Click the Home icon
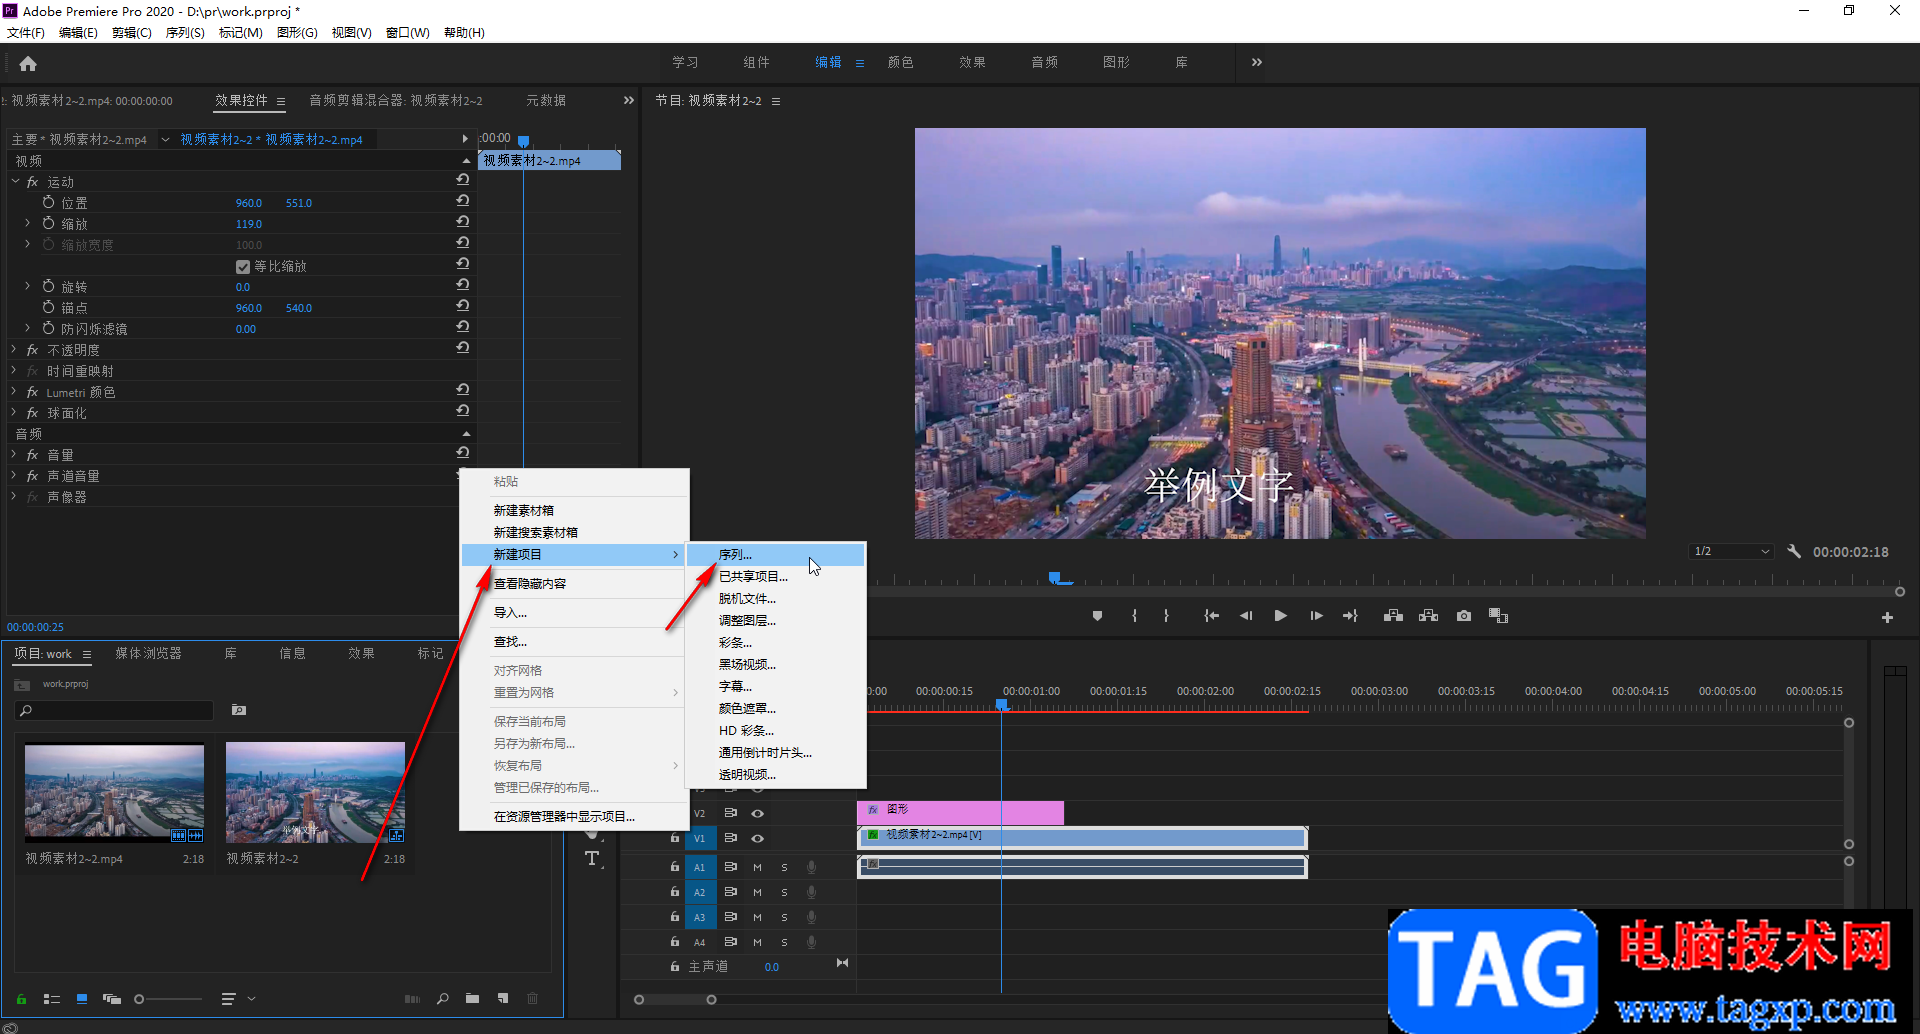The image size is (1920, 1034). tap(28, 64)
